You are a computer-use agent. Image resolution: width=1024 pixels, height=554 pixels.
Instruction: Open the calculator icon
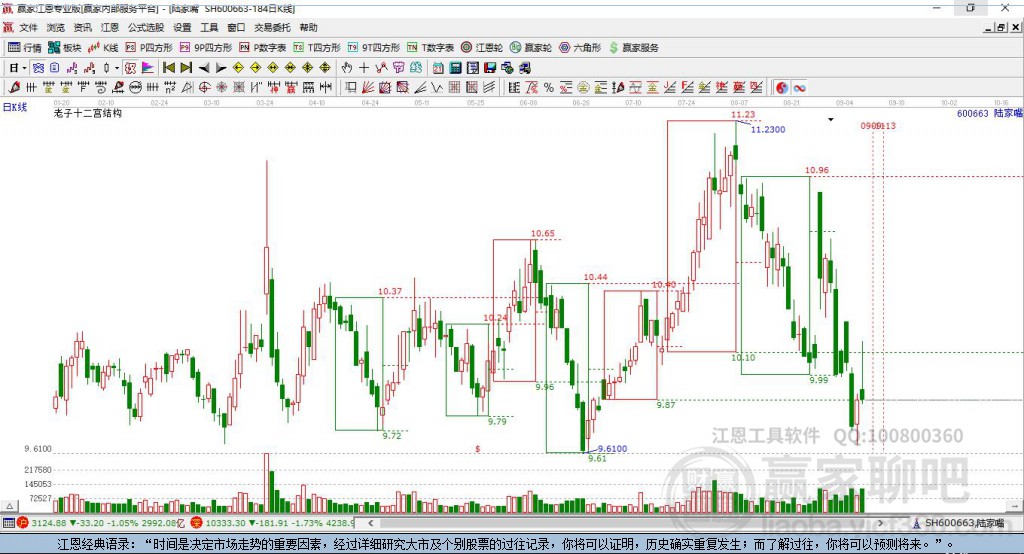click(x=455, y=68)
